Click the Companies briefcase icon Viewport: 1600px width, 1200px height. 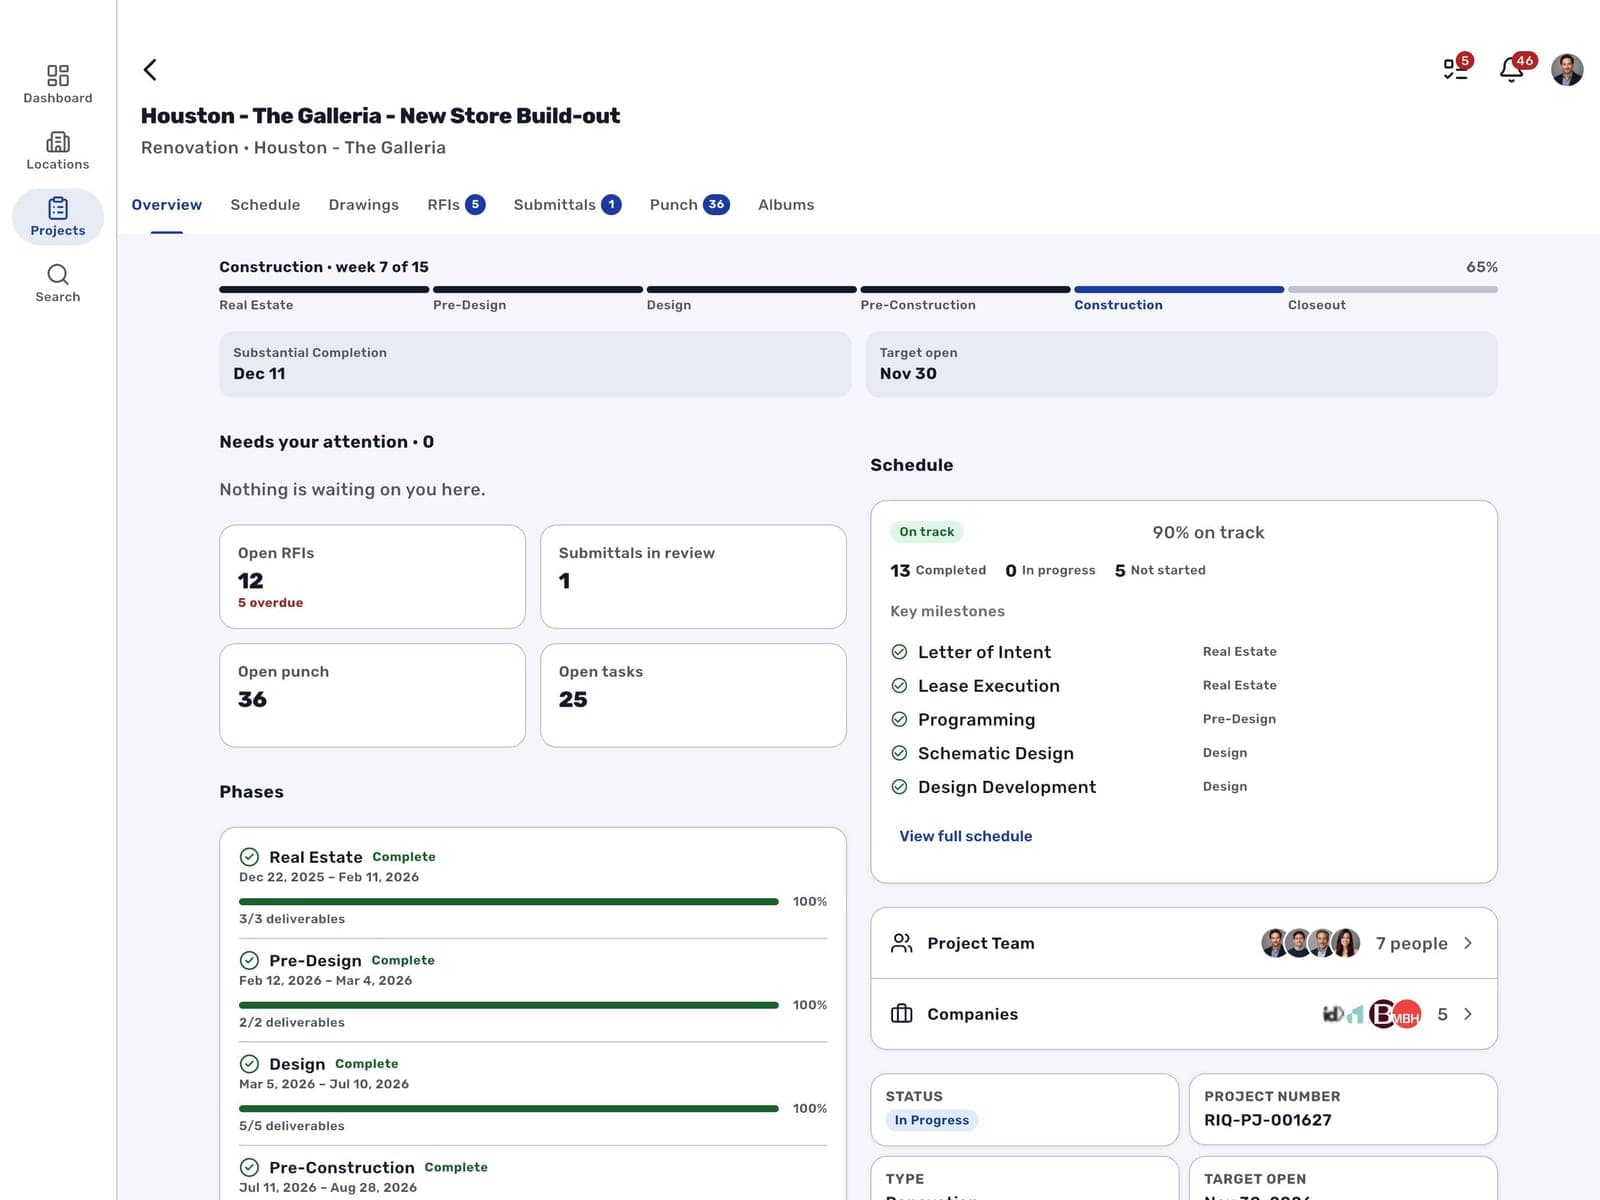[x=901, y=1014]
